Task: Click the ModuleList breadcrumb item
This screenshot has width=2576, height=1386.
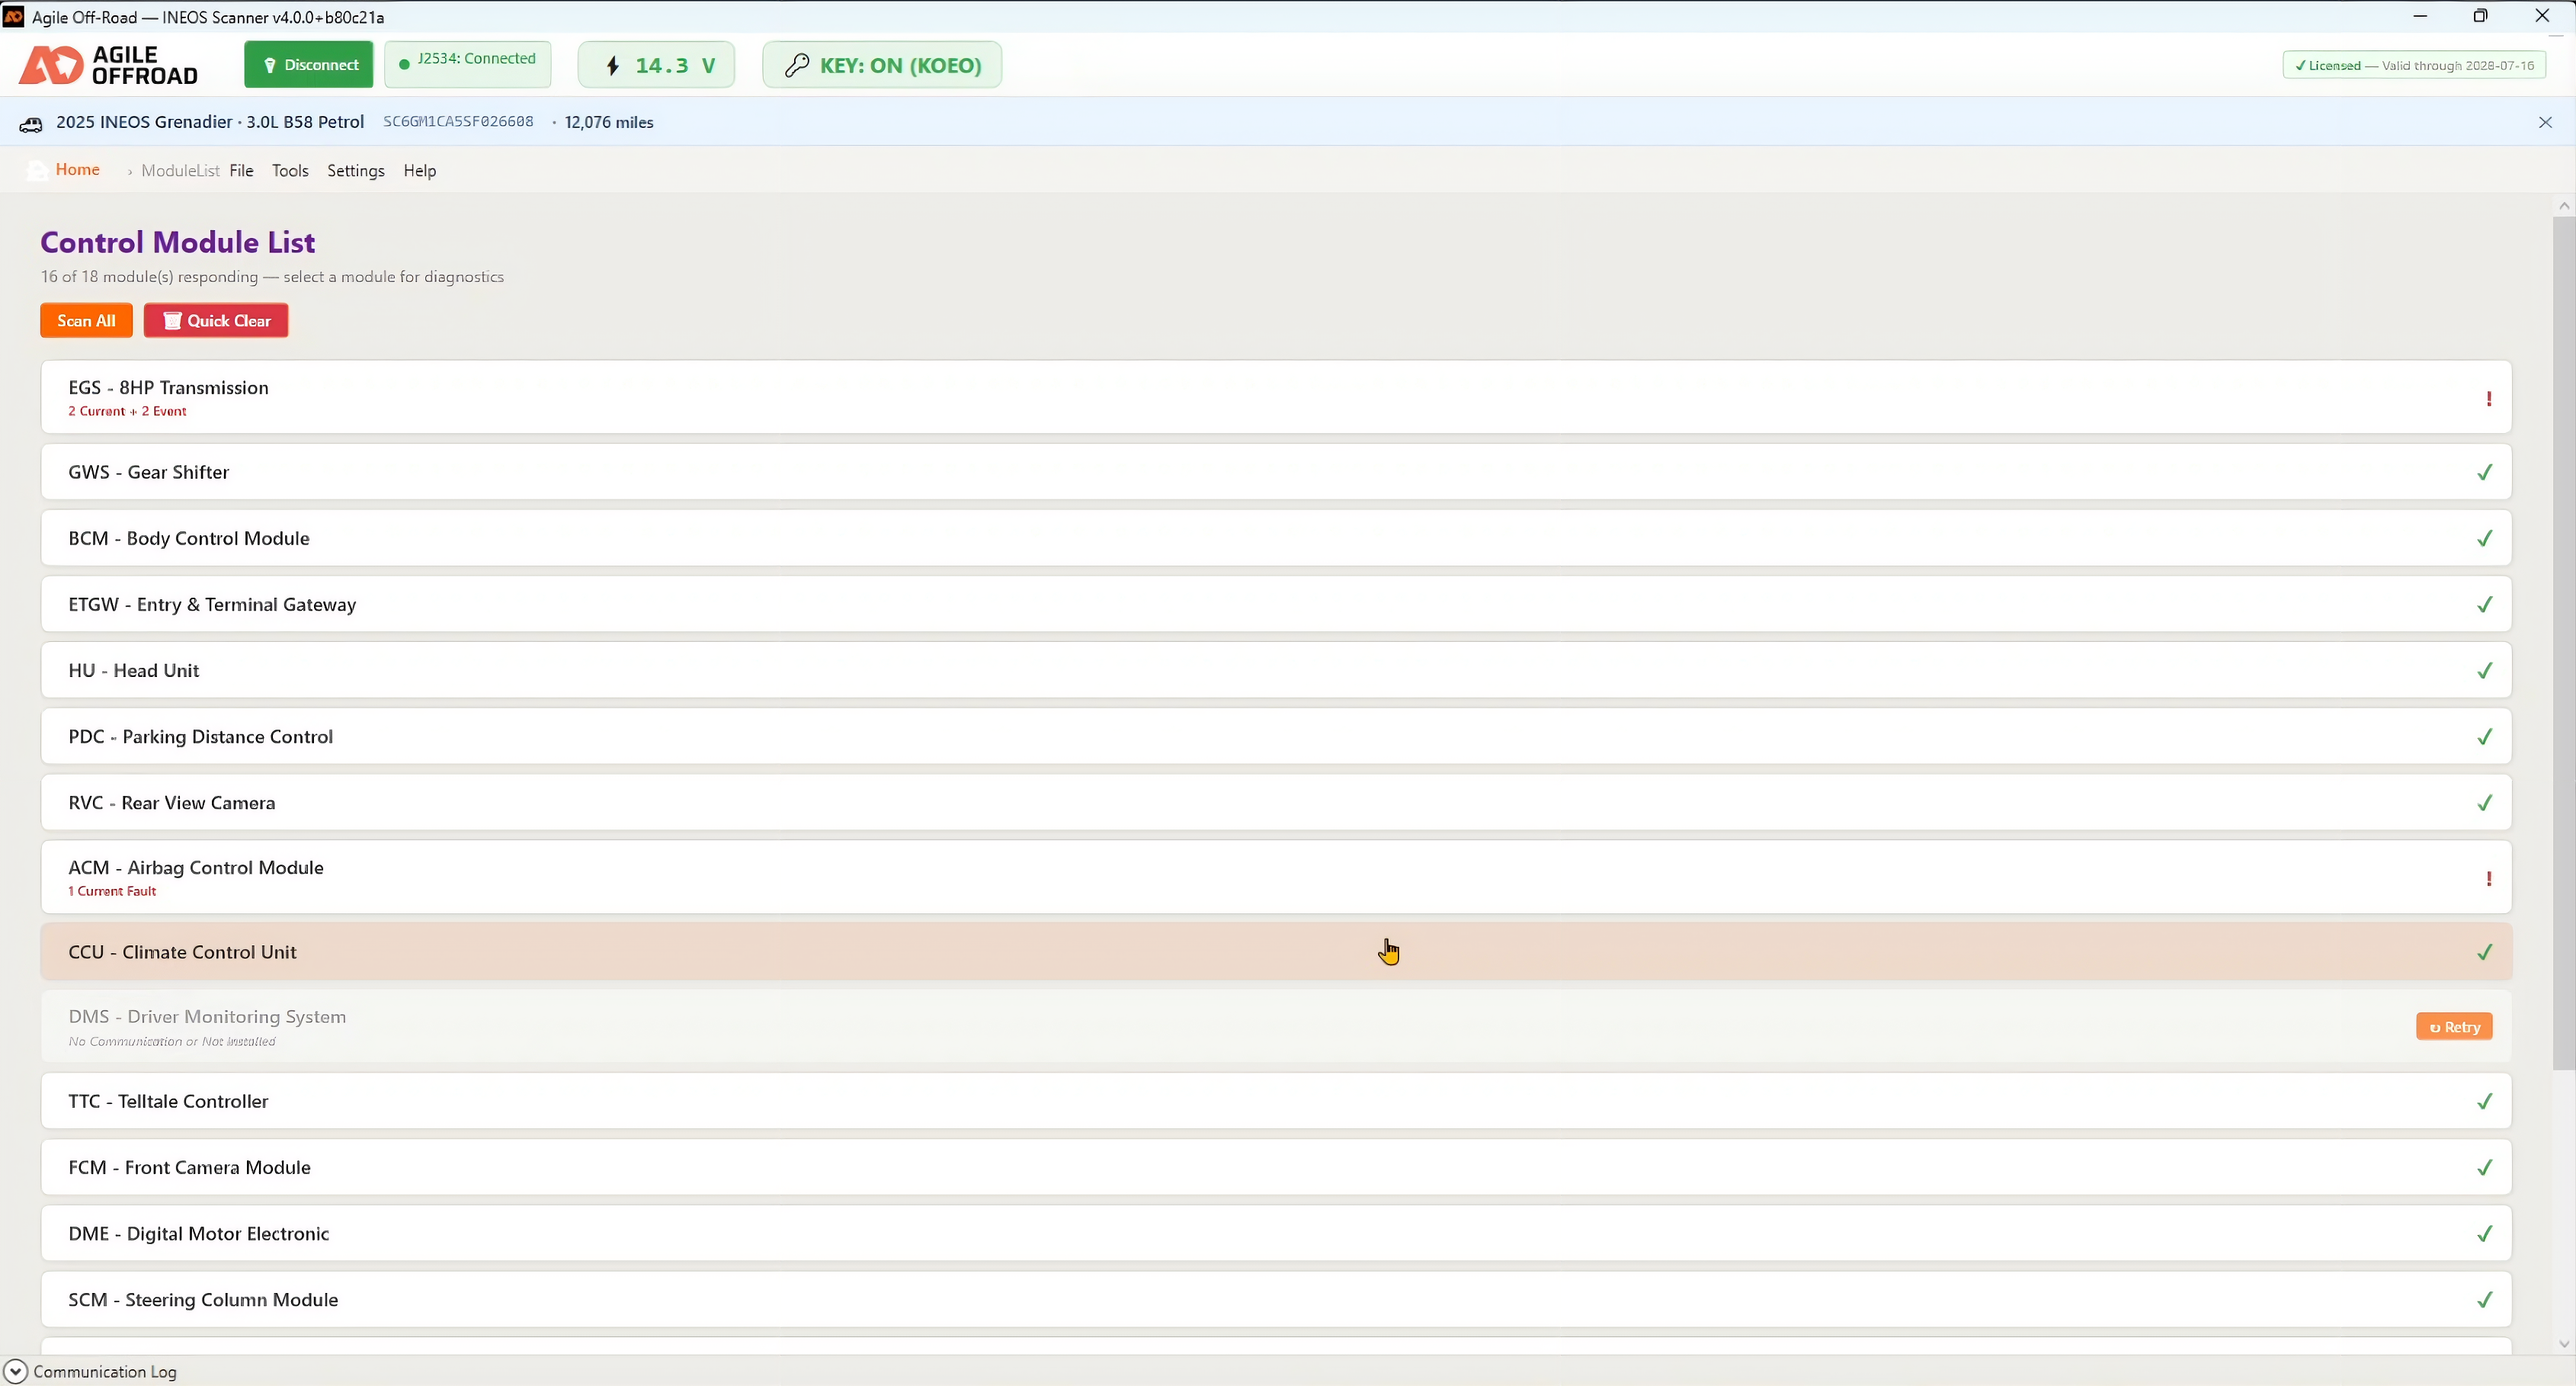Action: click(x=180, y=171)
